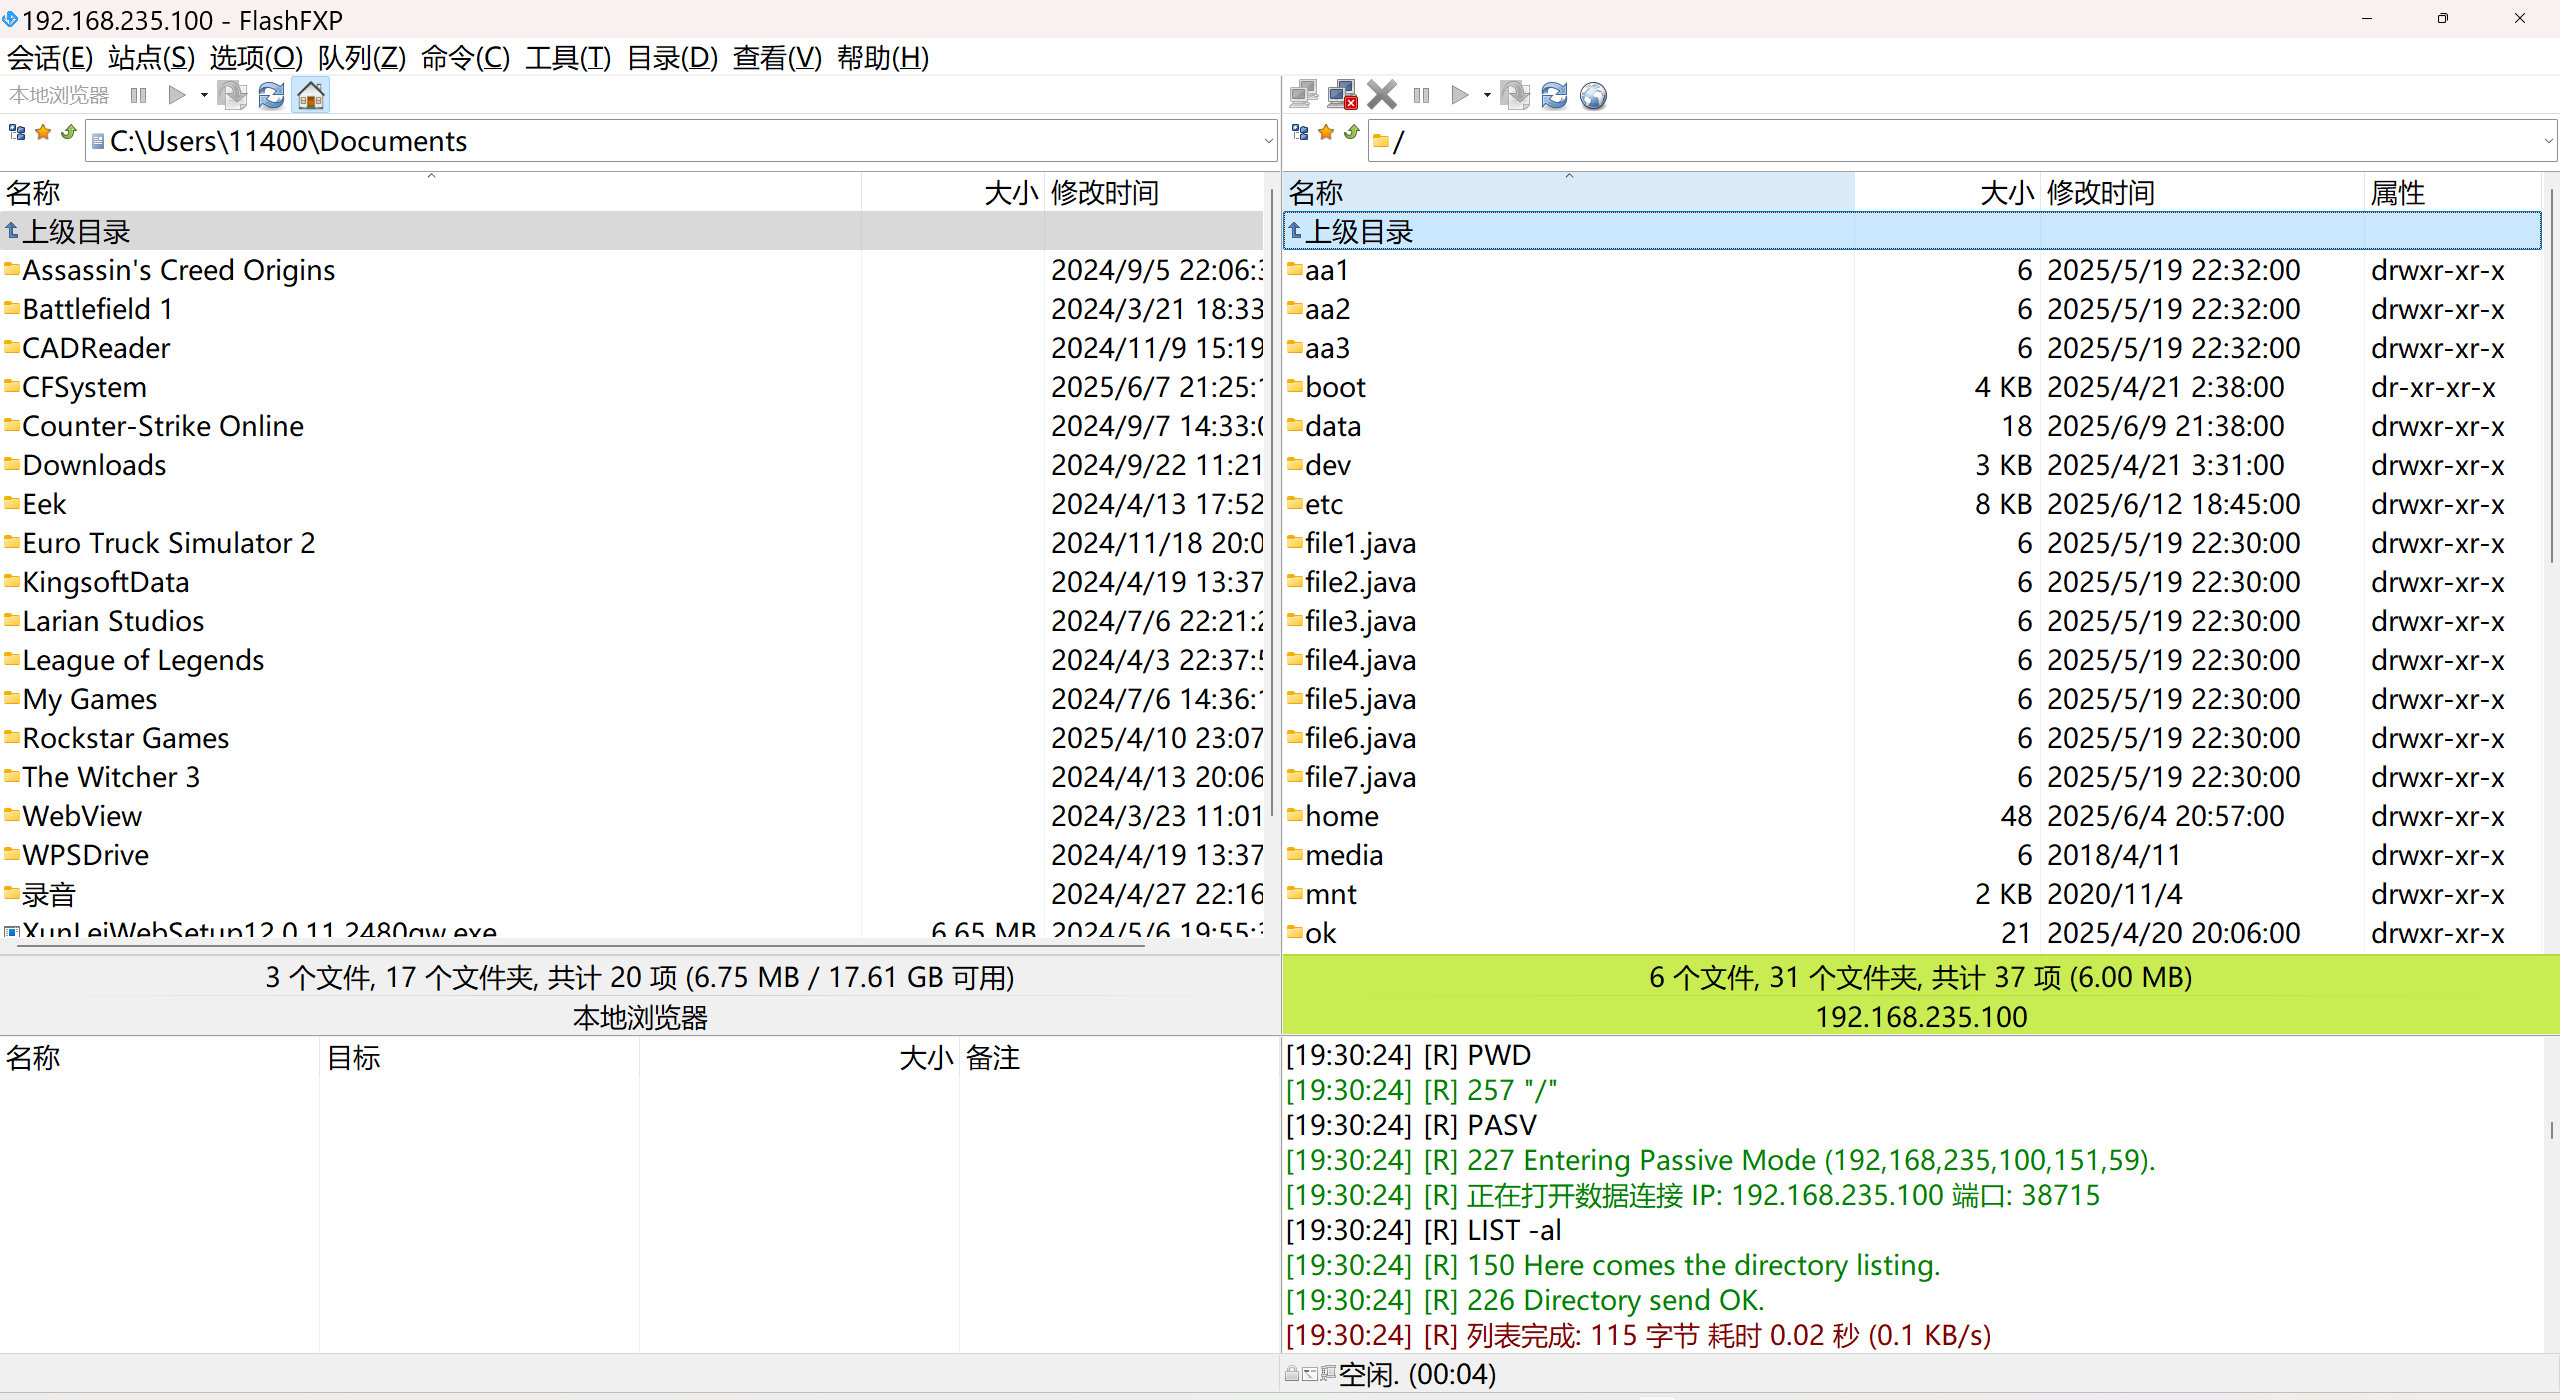Click remote parent-directory green arrow icon
The image size is (2560, 1400).
click(x=1352, y=132)
